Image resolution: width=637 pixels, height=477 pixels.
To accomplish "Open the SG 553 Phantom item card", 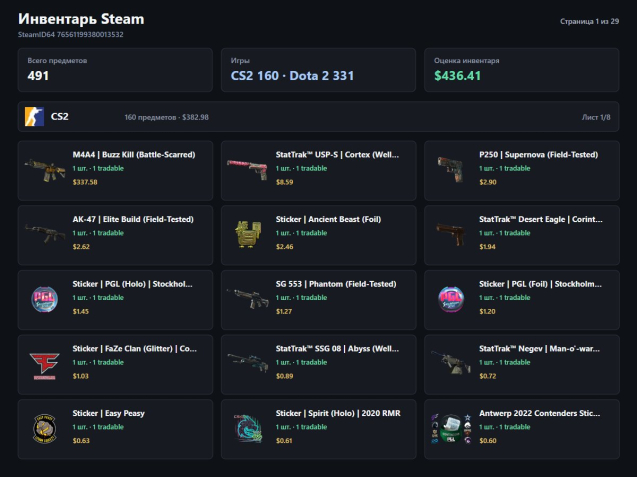I will (318, 300).
